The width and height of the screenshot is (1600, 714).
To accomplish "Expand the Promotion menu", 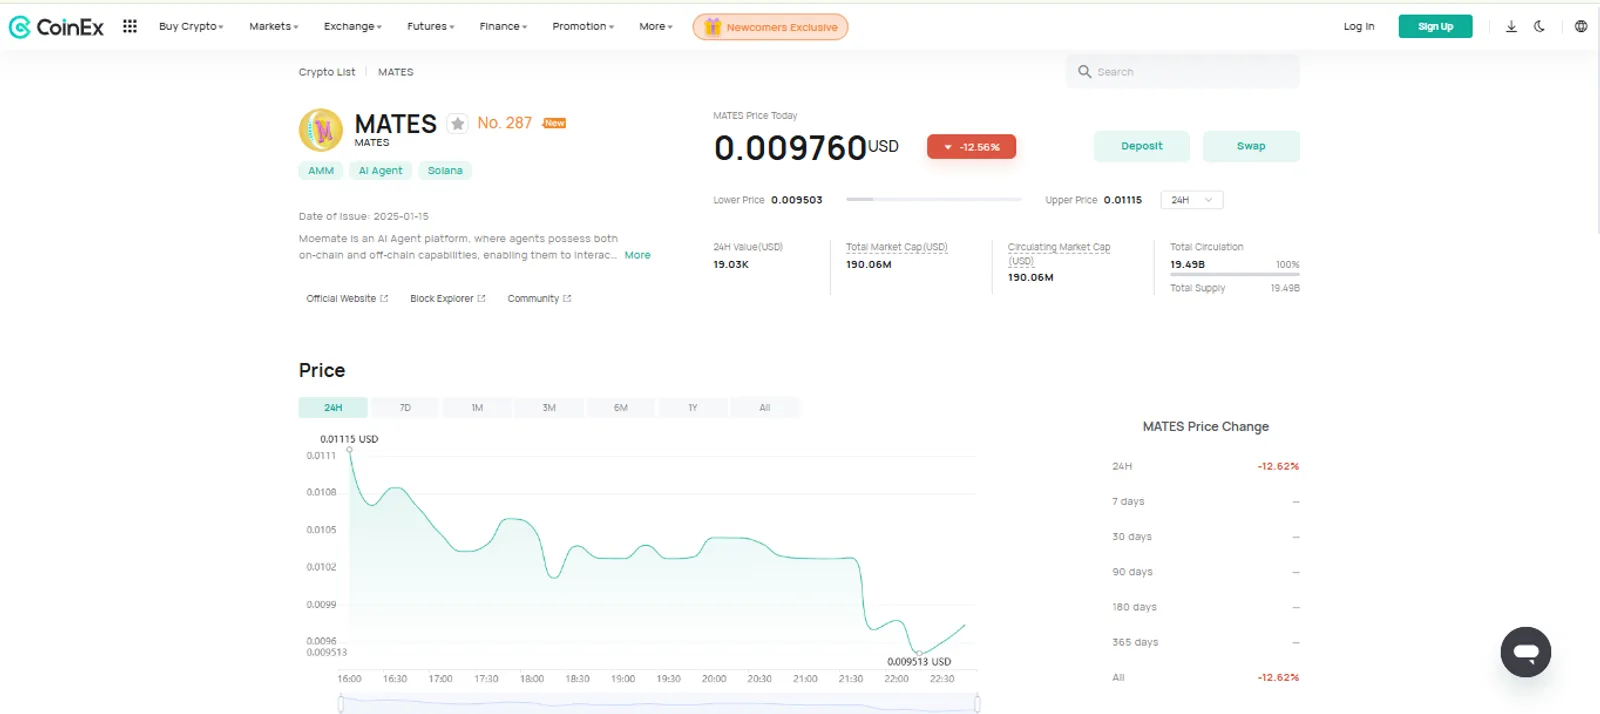I will 583,27.
